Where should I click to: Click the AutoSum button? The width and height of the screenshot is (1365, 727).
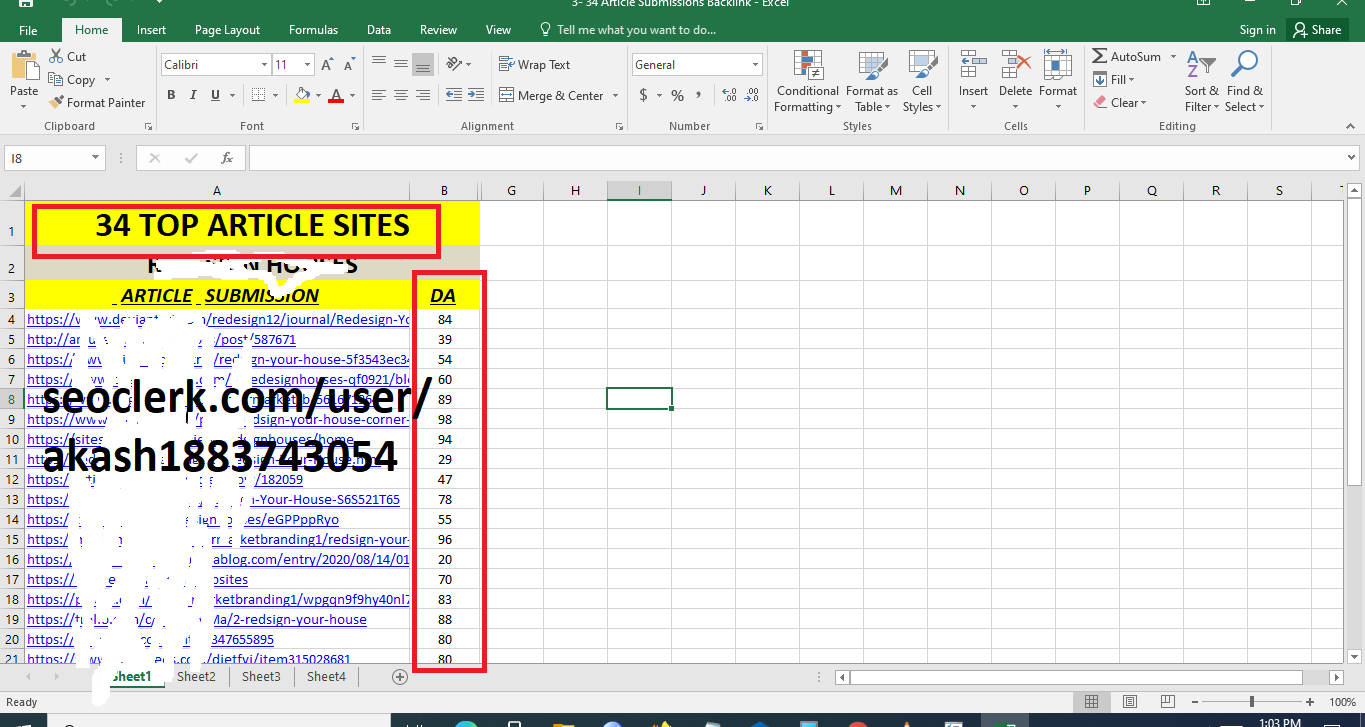point(1127,57)
